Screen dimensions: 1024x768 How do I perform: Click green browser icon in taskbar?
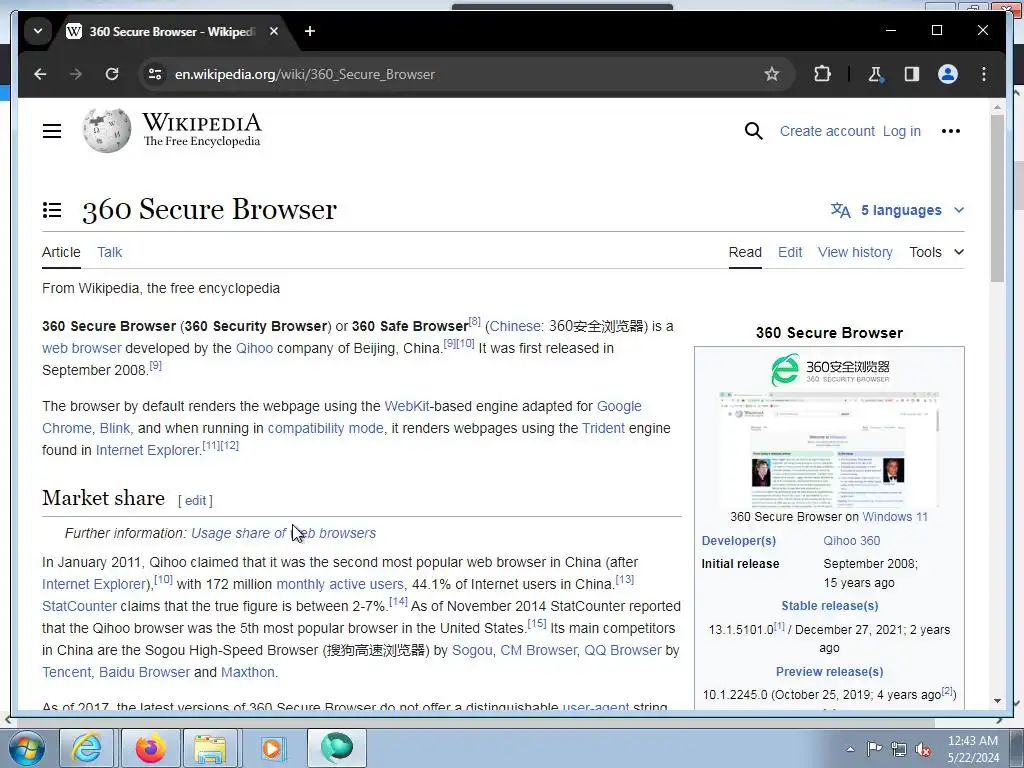pyautogui.click(x=336, y=748)
